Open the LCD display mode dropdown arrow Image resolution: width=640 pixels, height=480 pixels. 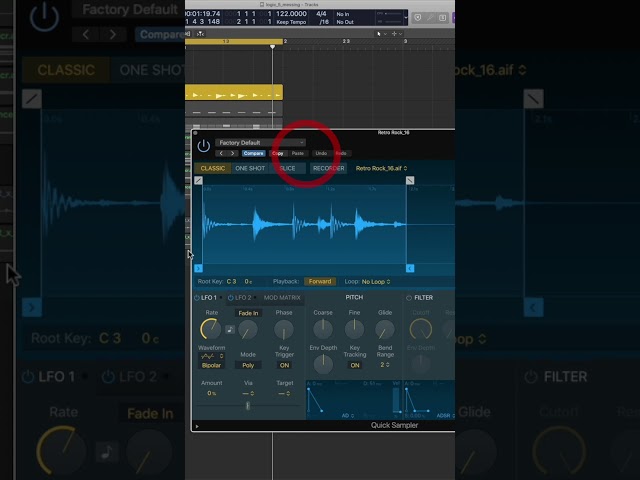405,18
